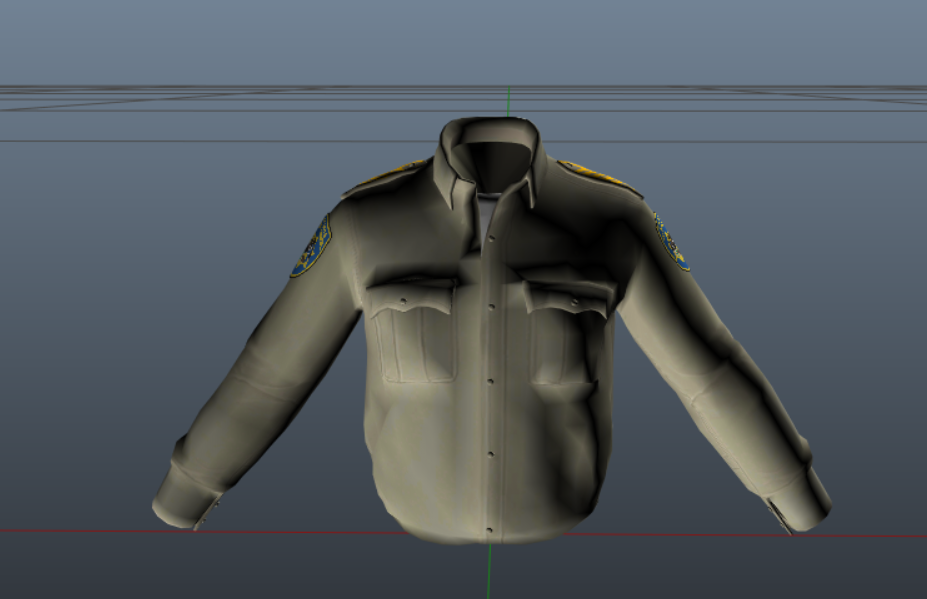Click the small button on left-side pocket flap
927x599 pixels.
coord(402,300)
